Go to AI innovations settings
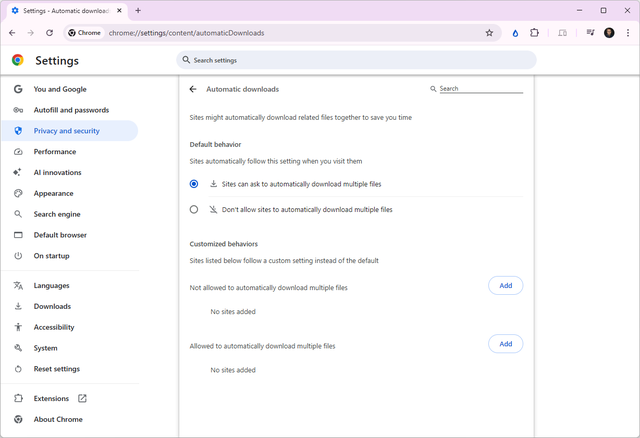Screen dimensions: 640x438 57,173
